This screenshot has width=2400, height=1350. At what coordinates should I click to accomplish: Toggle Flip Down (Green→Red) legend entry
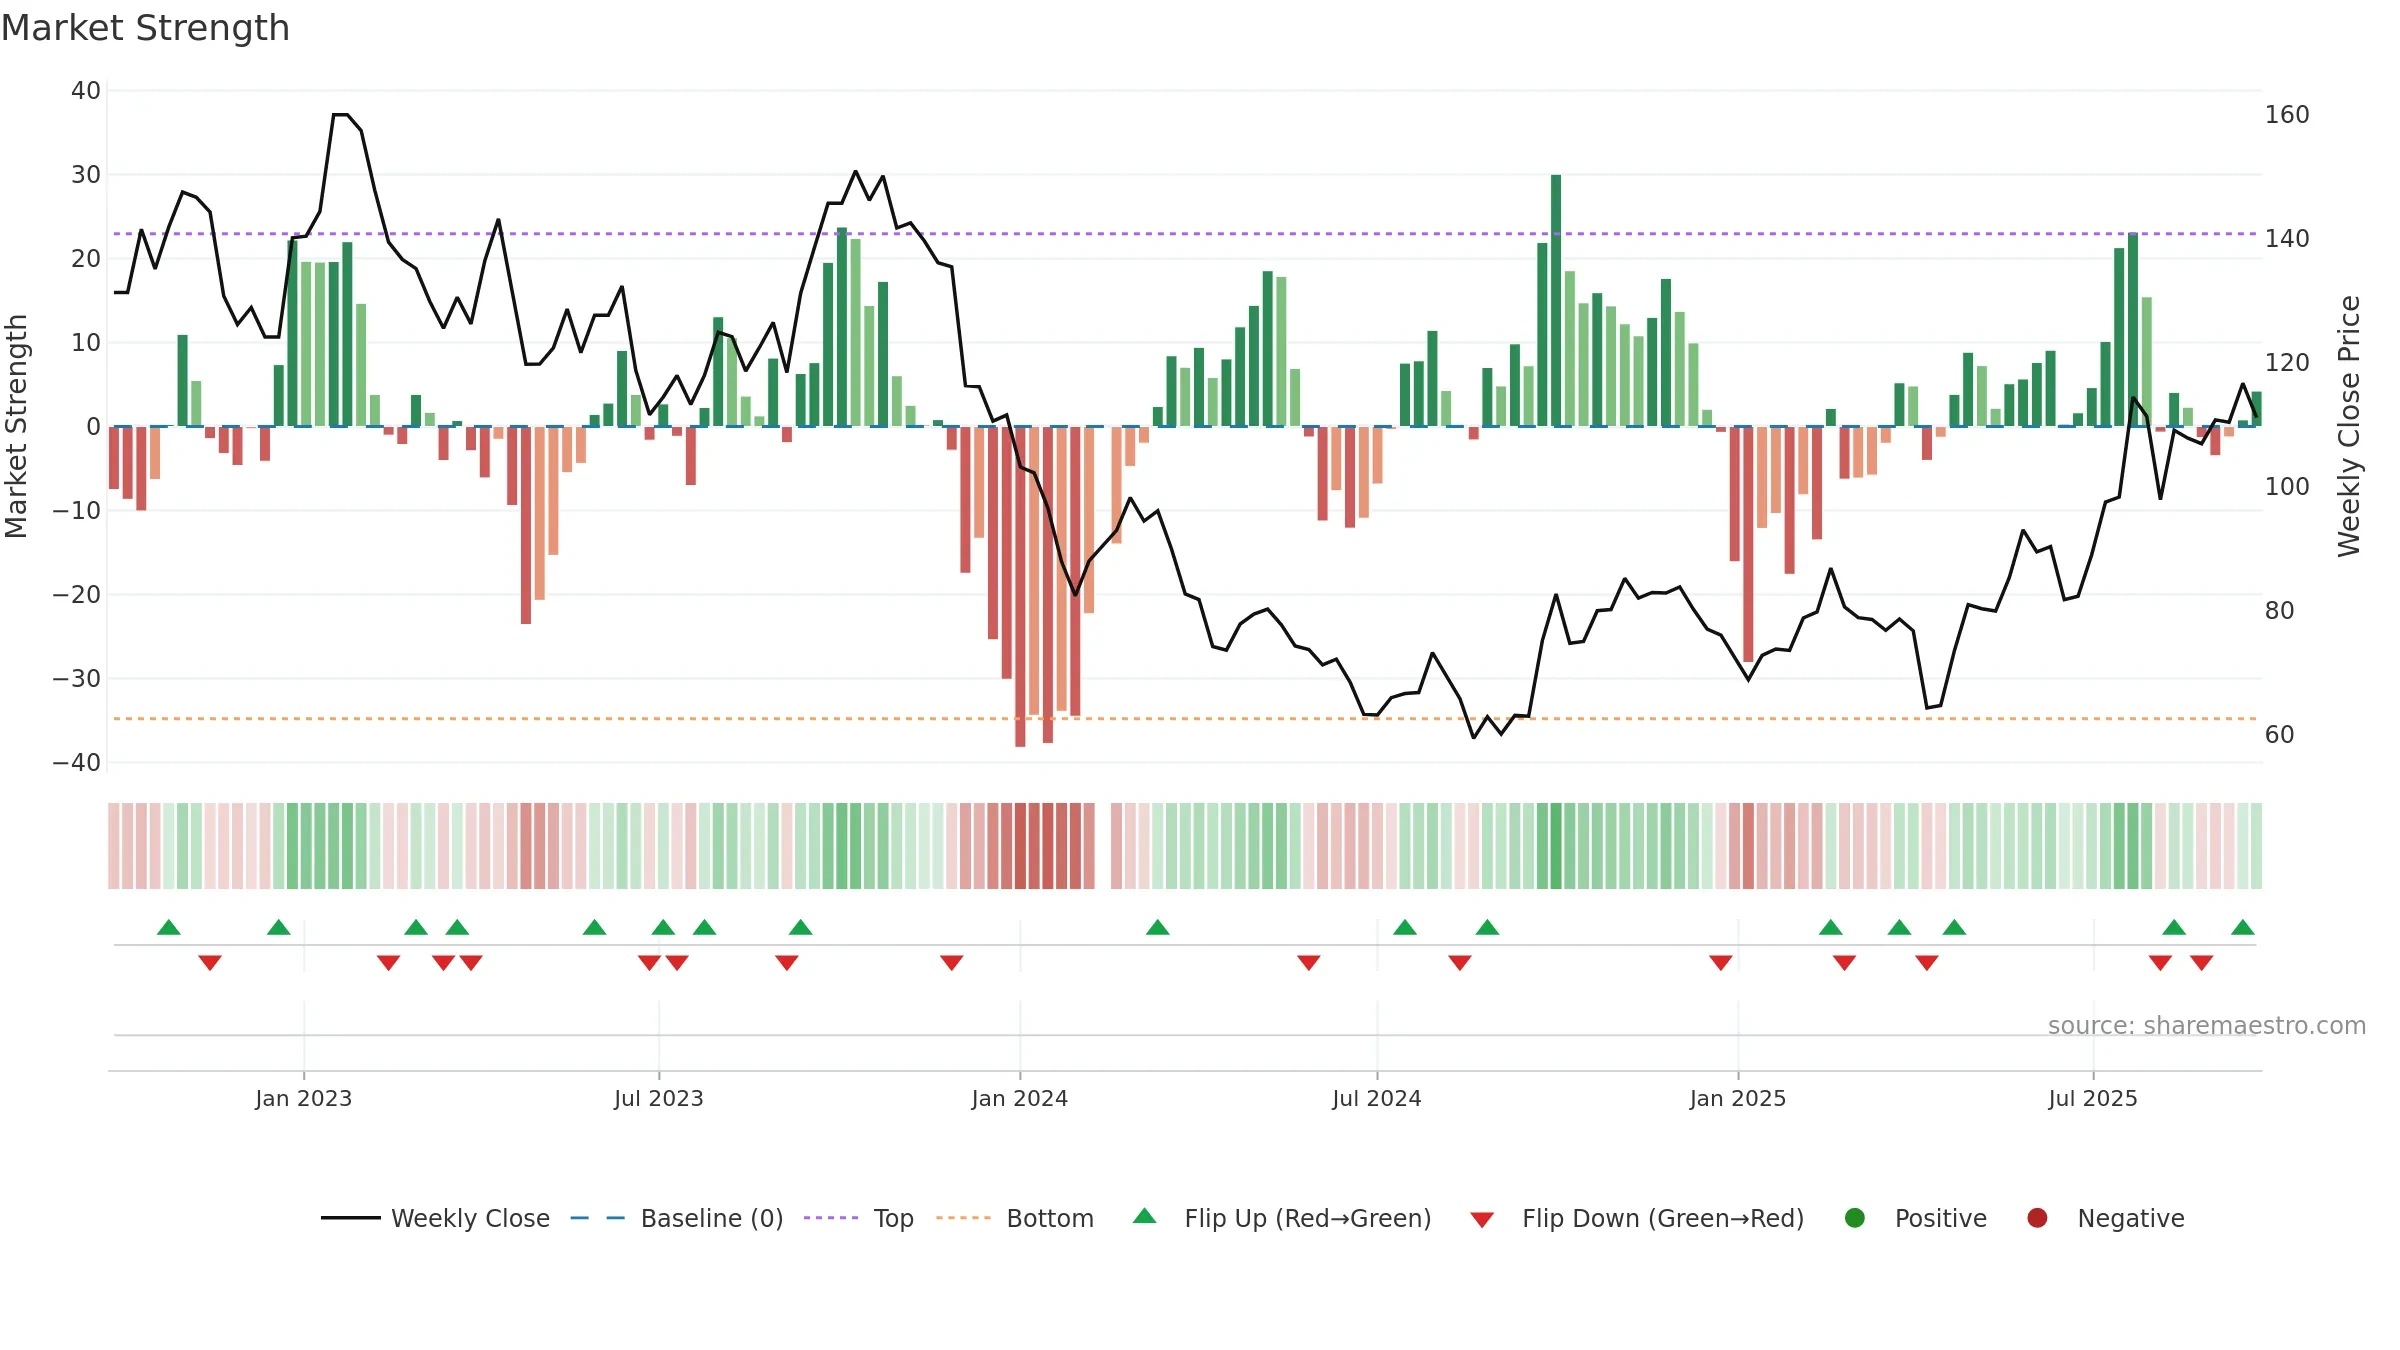(x=1637, y=1218)
